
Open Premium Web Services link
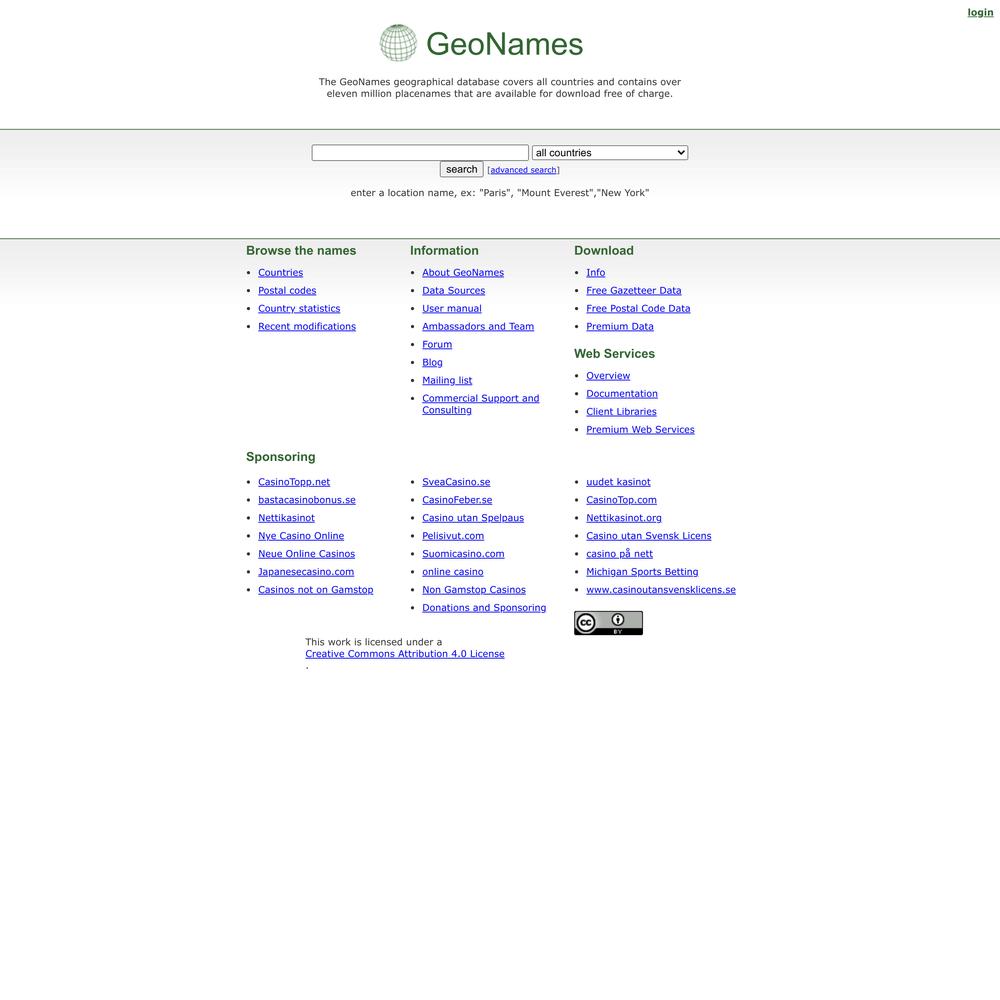pyautogui.click(x=640, y=429)
